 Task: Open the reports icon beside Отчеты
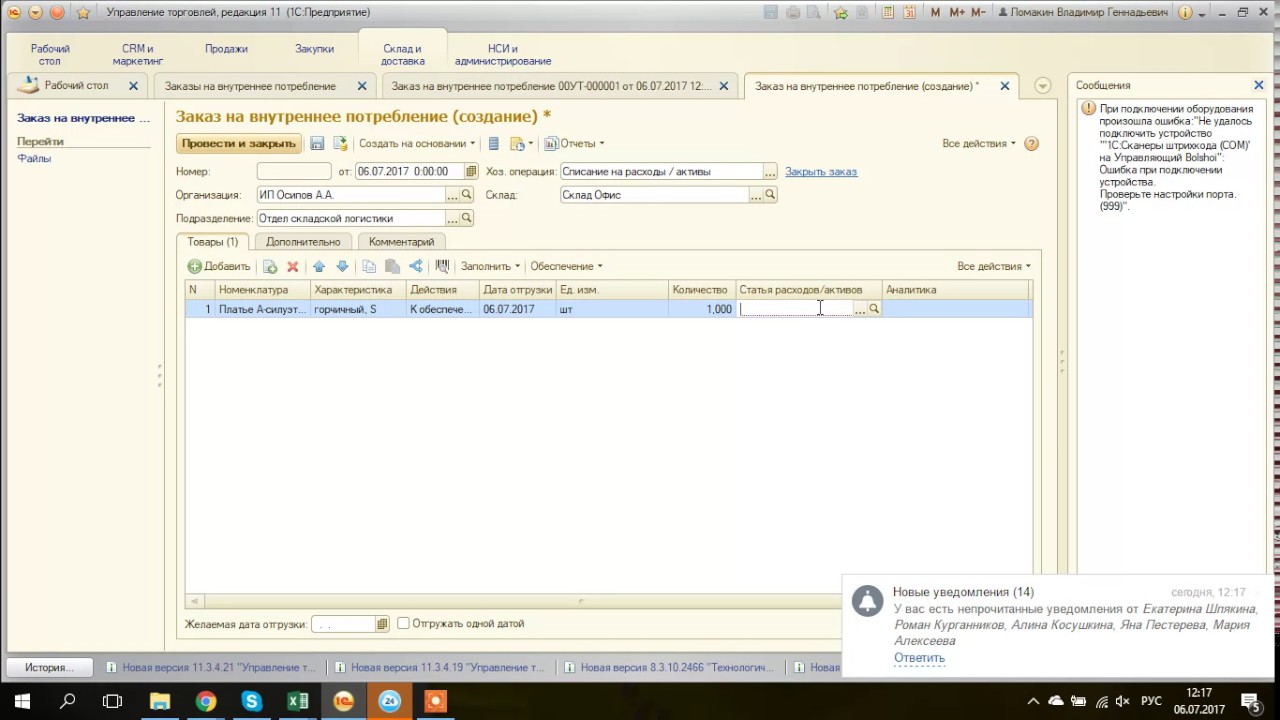pos(551,143)
